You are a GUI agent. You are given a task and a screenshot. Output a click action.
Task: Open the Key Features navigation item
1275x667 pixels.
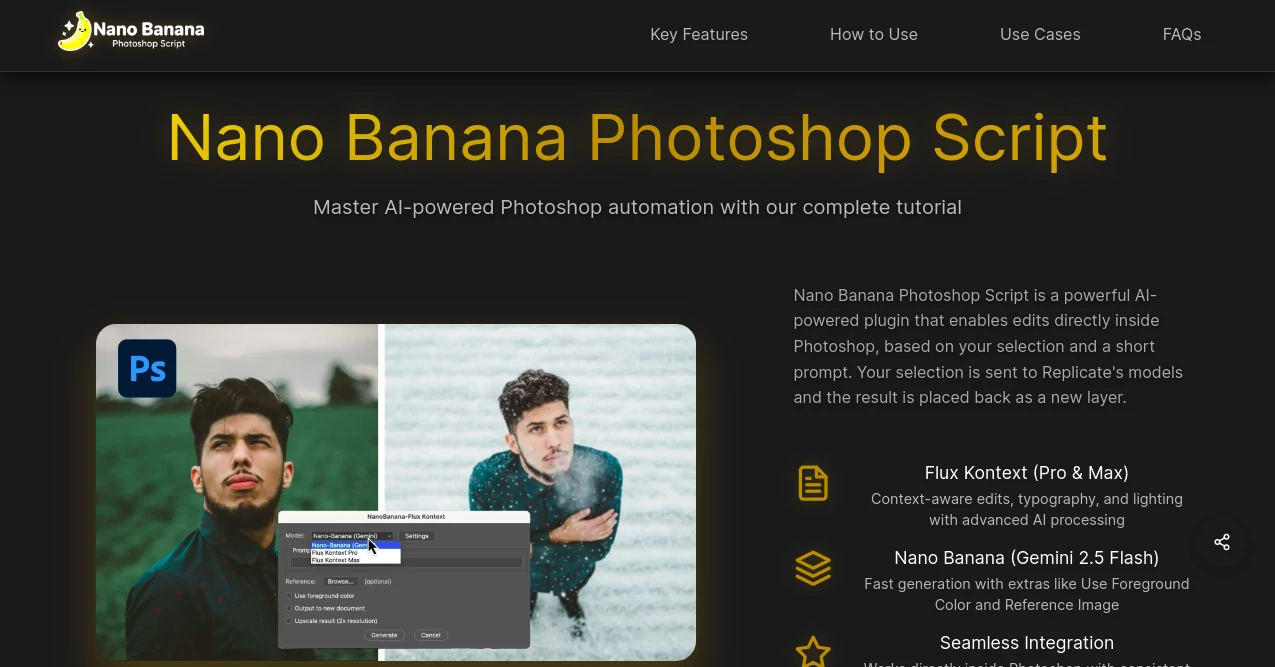click(x=699, y=34)
